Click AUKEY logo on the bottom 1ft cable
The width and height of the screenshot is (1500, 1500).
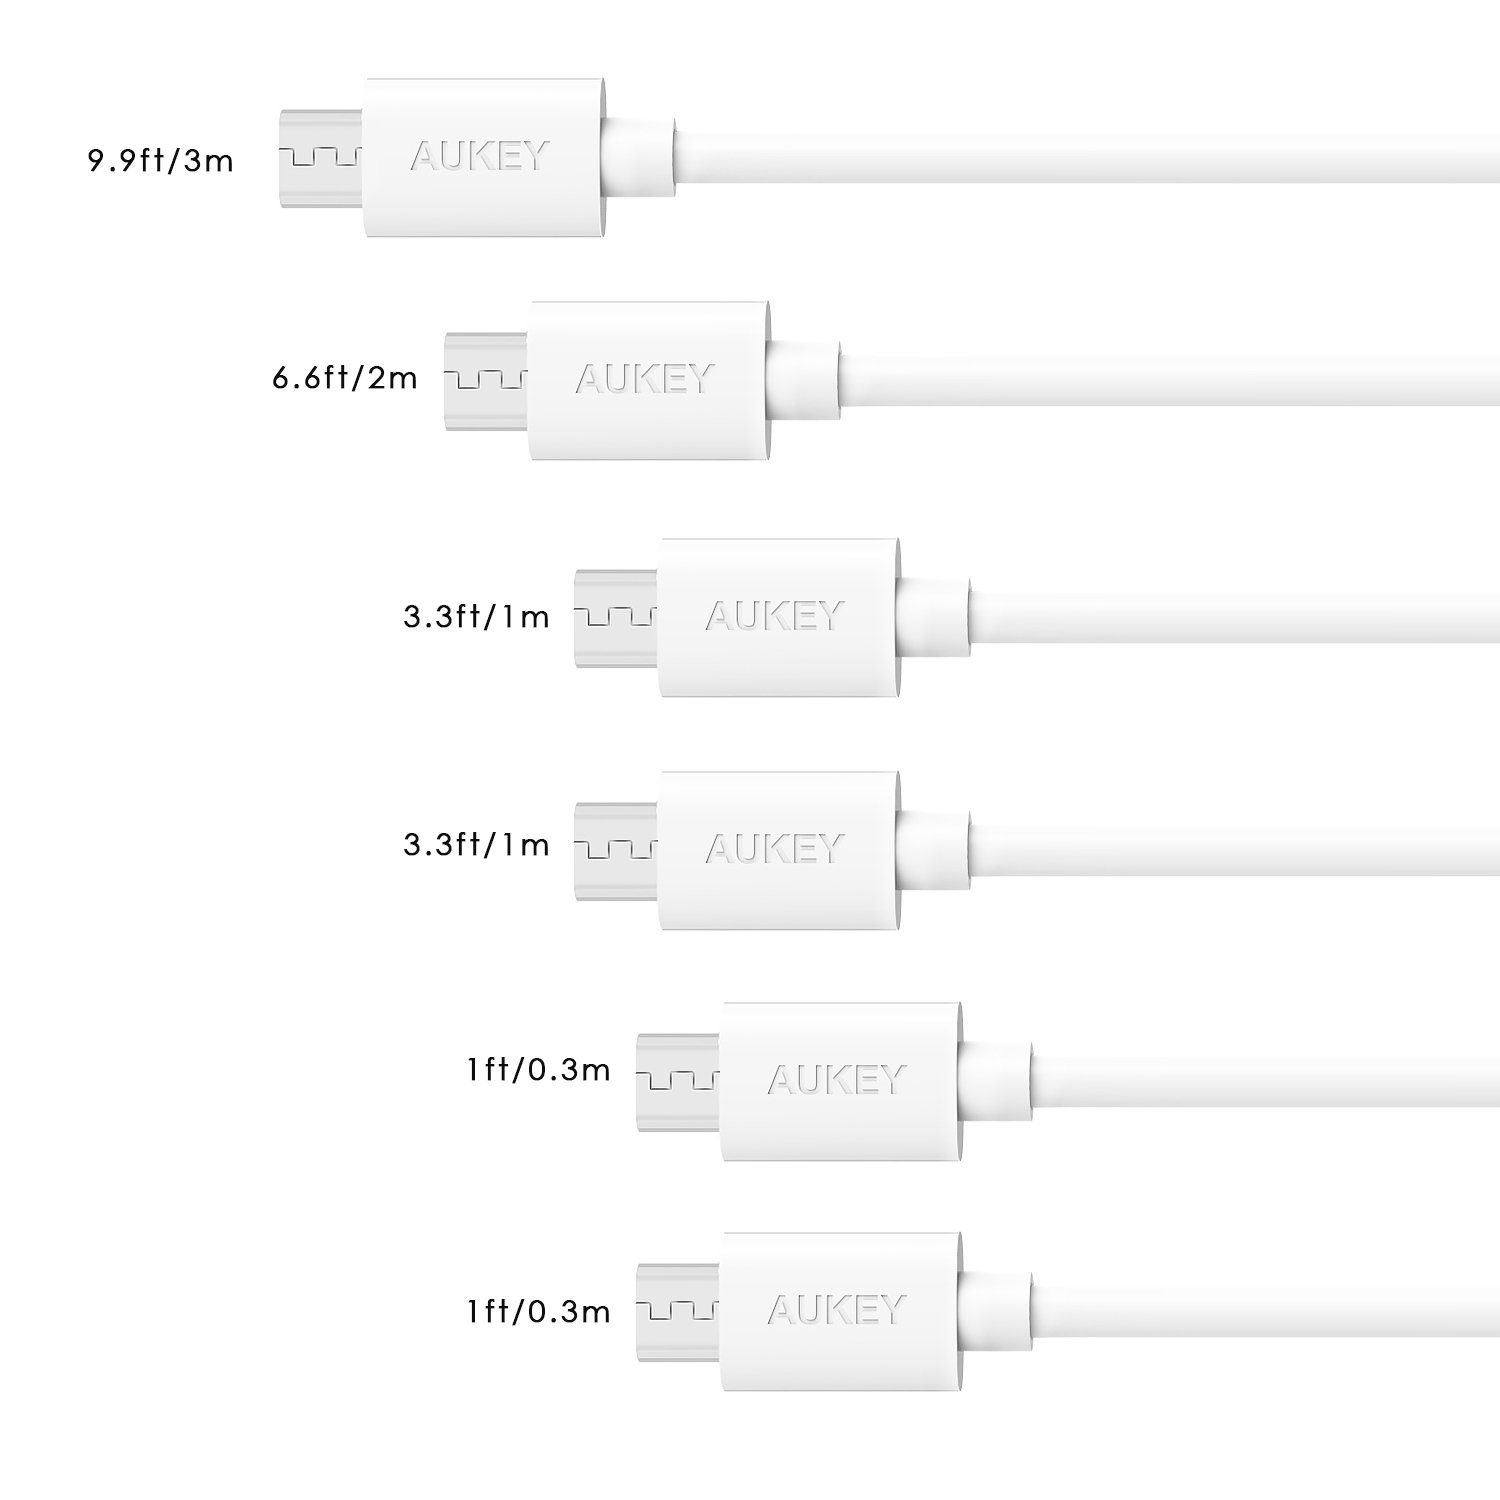(837, 1308)
